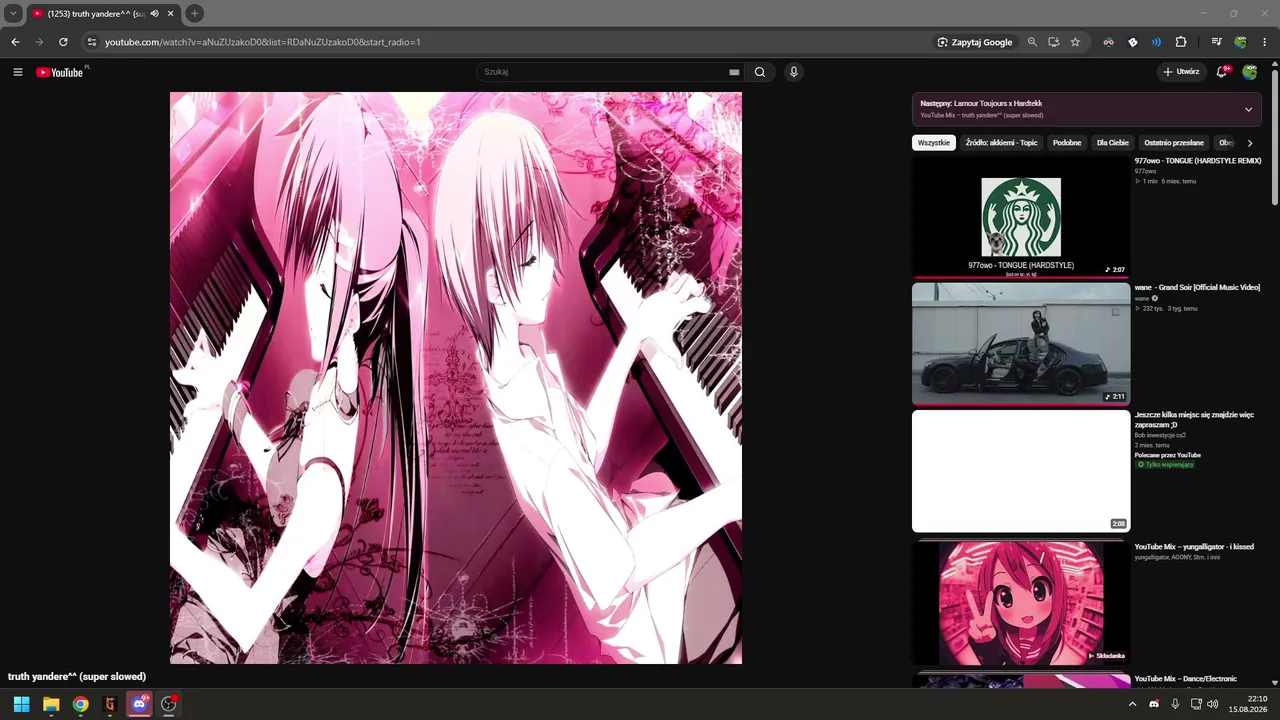Select the Dla Ciebie filter chip
This screenshot has height=720, width=1280.
[x=1113, y=143]
